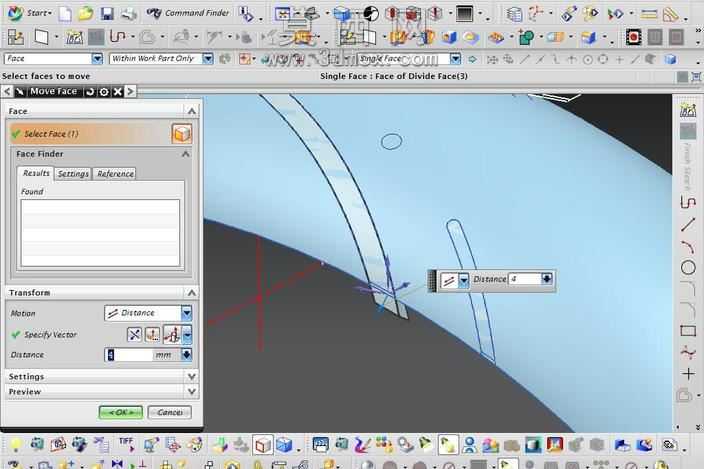704x469 pixels.
Task: Click the OK button
Action: coord(121,412)
